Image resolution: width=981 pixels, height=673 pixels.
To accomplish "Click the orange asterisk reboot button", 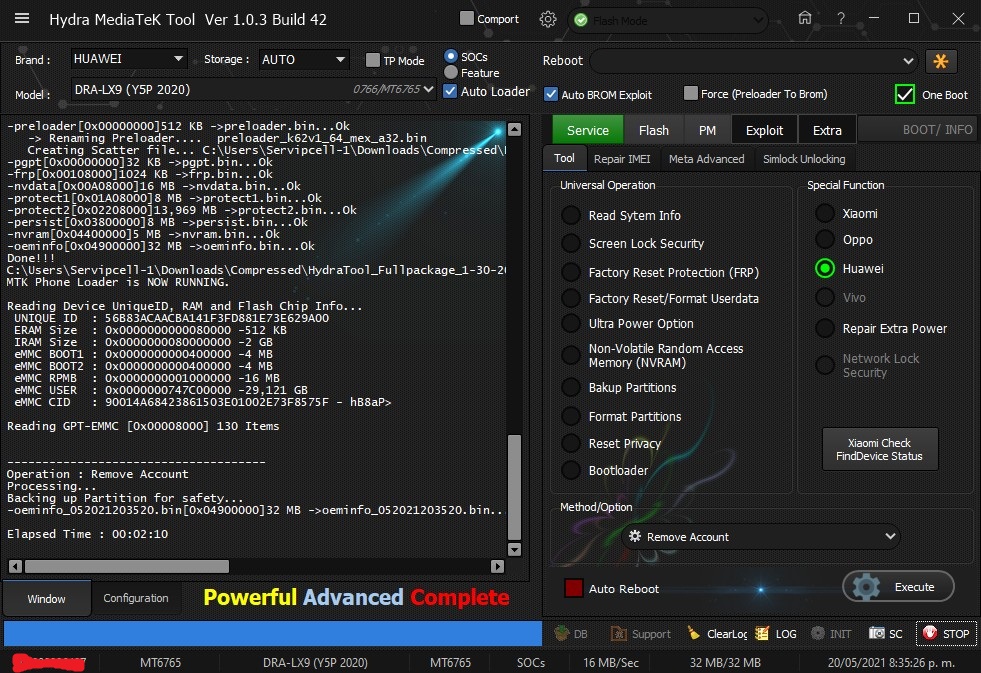I will point(940,61).
